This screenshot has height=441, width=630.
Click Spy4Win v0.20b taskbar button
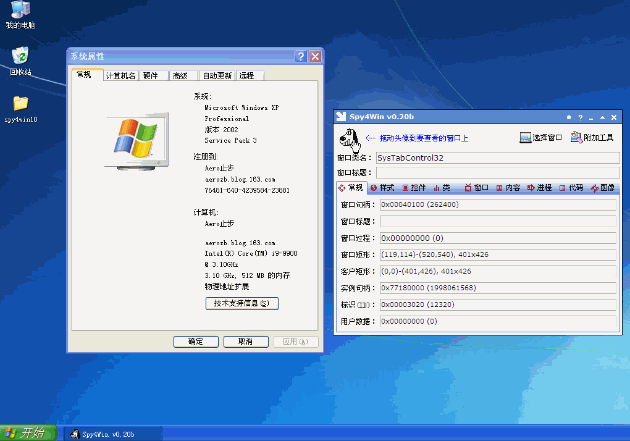tap(113, 434)
